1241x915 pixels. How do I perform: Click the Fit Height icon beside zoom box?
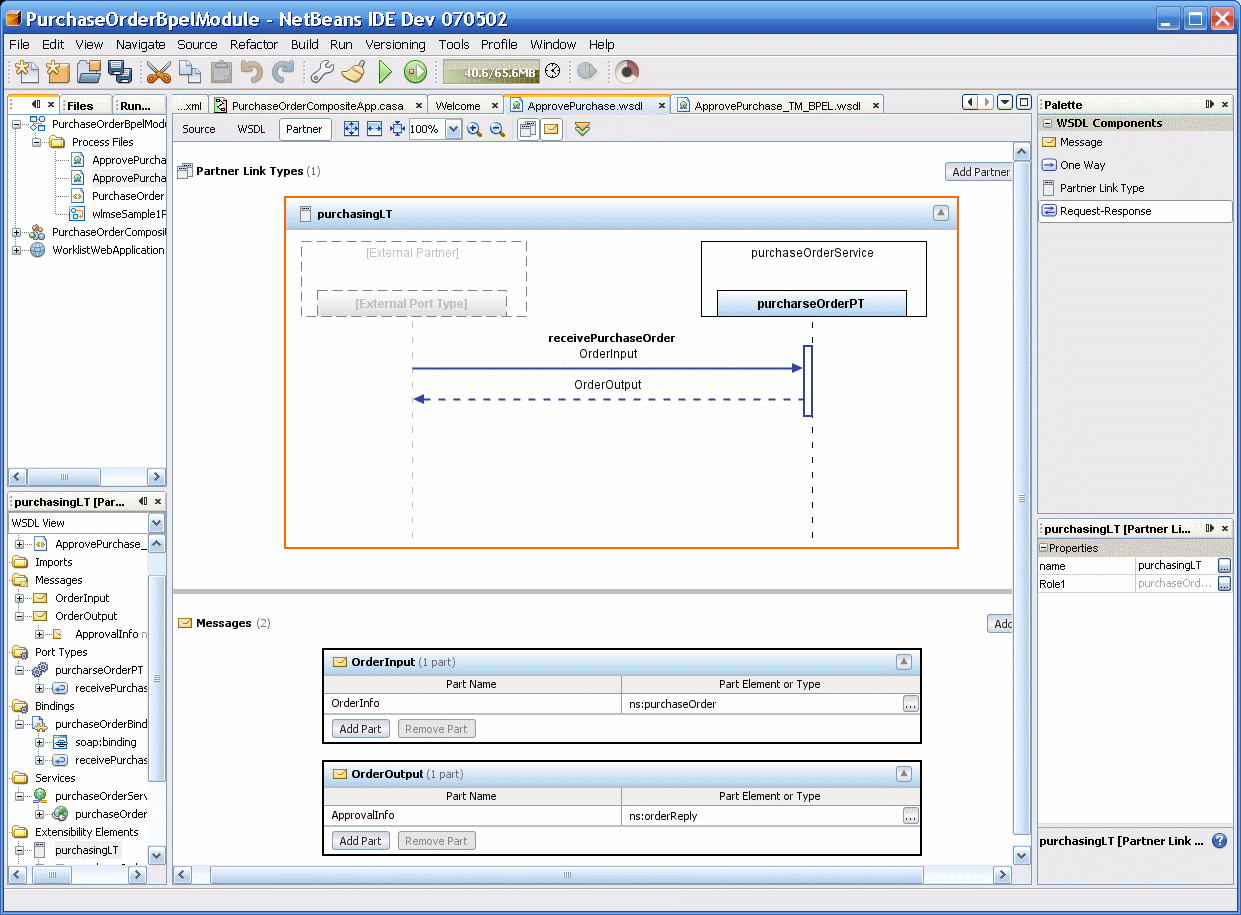point(397,129)
